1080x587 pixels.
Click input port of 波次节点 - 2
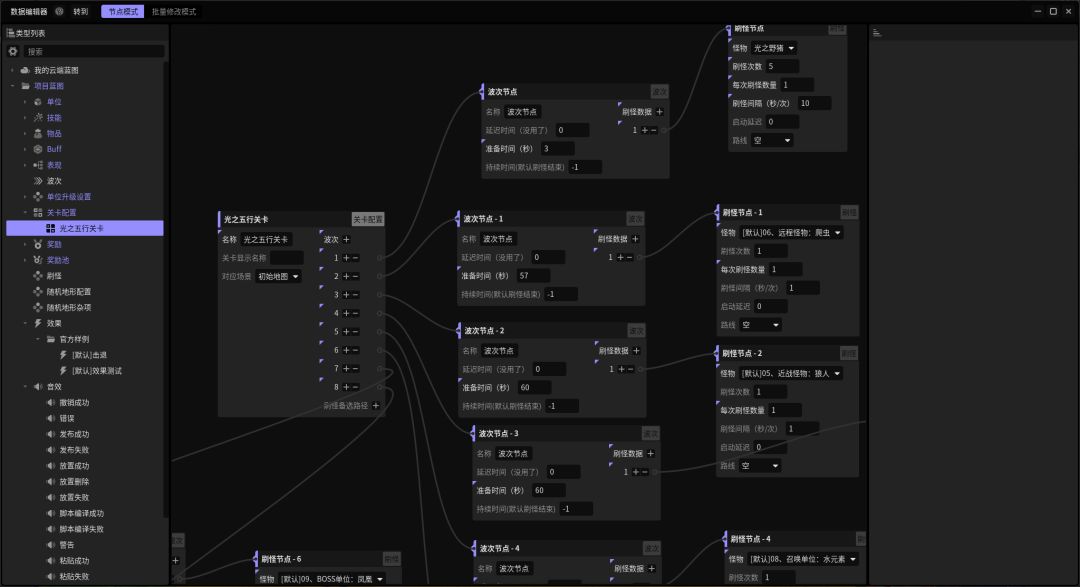pyautogui.click(x=459, y=330)
